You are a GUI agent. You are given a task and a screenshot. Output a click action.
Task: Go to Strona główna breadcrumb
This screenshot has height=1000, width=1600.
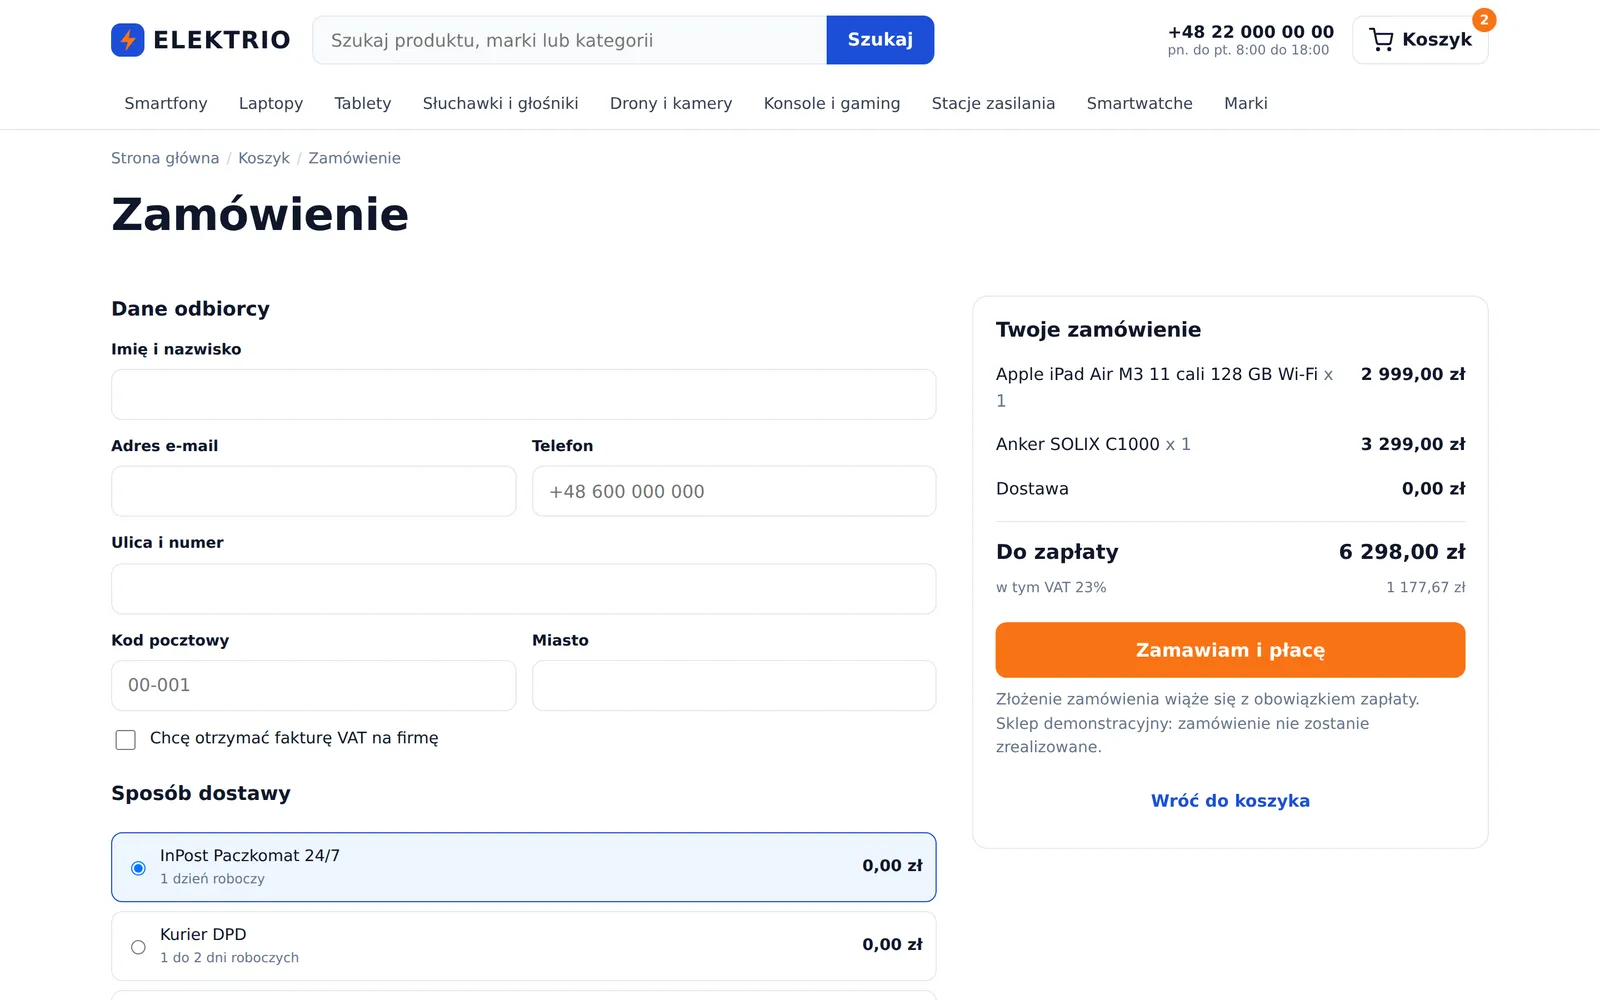pyautogui.click(x=165, y=158)
